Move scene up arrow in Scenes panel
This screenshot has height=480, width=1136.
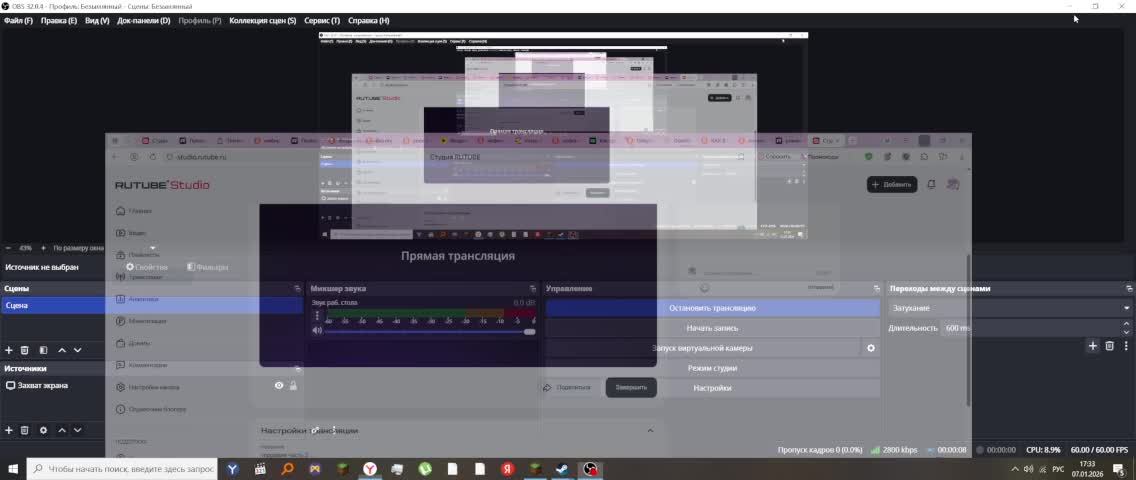tap(62, 350)
